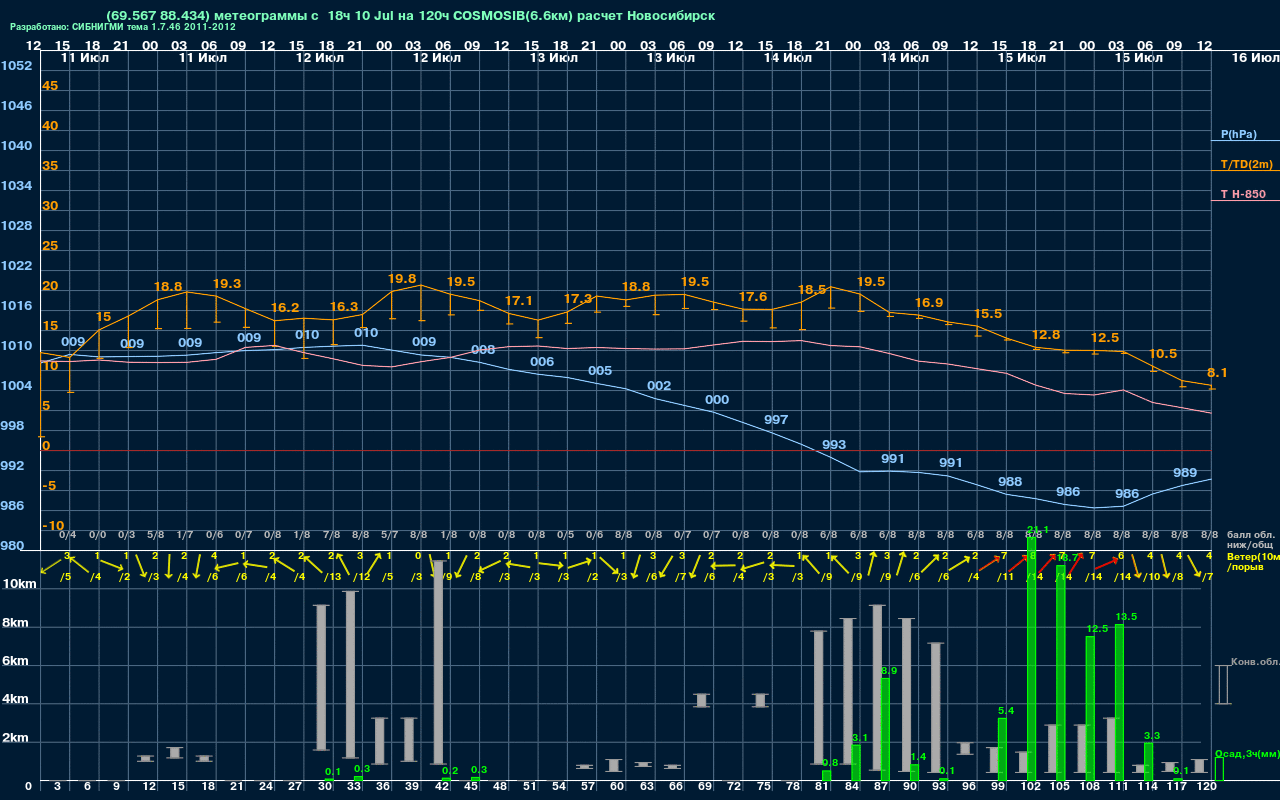Click the 'Осад,3ч(мм)' legend label
Screen dimensions: 1280x800
[1247, 753]
